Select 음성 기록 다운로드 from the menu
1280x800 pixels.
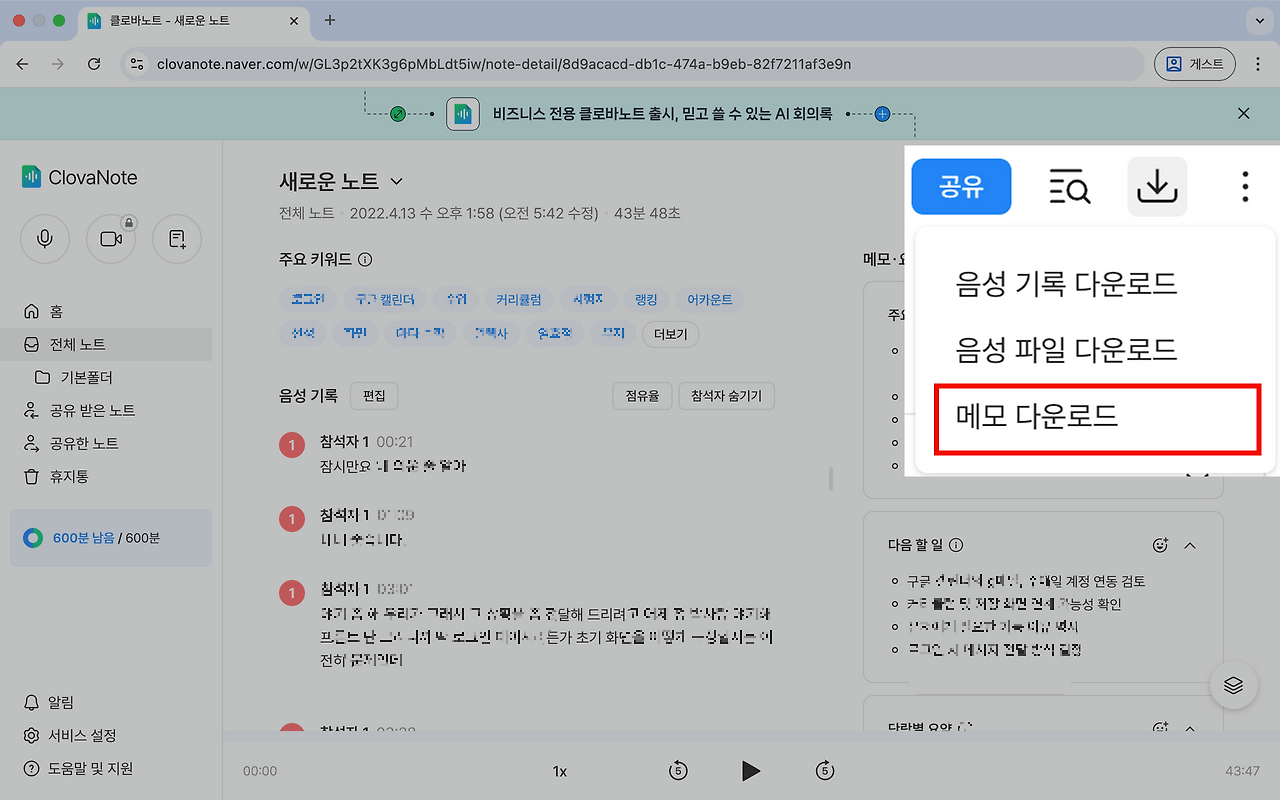[x=1066, y=284]
